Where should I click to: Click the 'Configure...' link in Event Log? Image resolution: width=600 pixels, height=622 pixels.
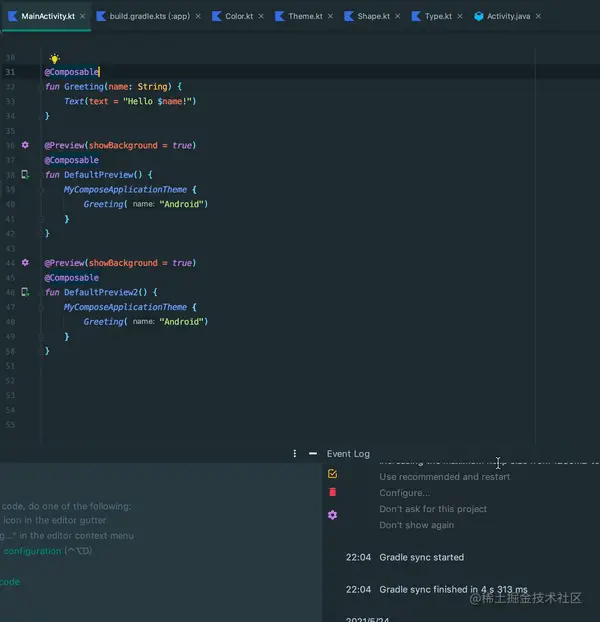click(x=404, y=493)
